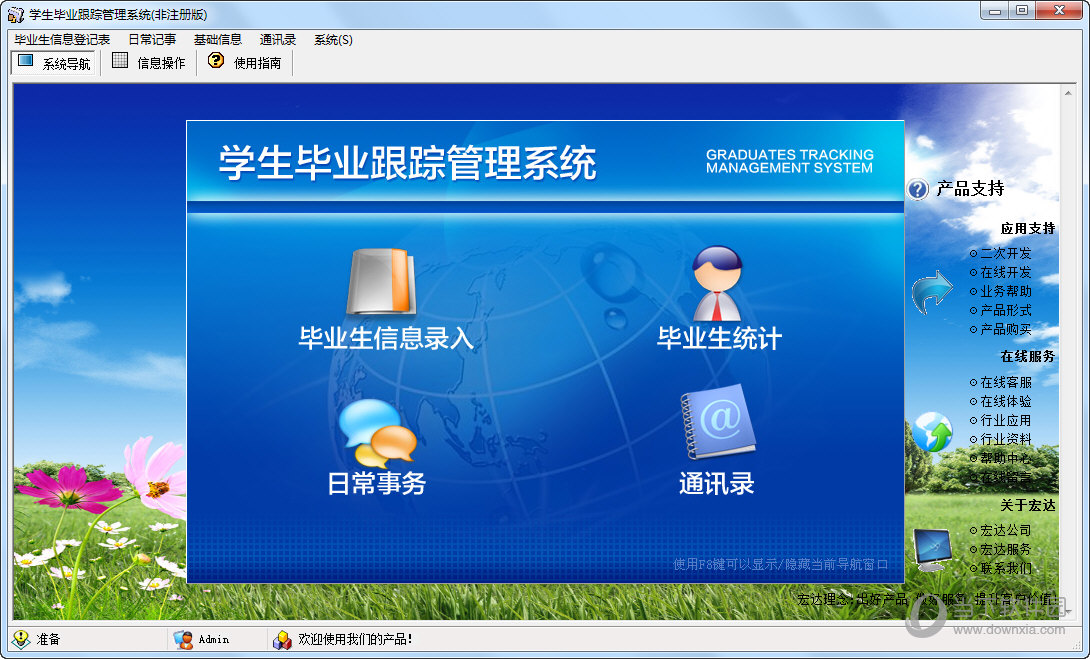Click the 系统导航 toolbar icon

pyautogui.click(x=26, y=62)
